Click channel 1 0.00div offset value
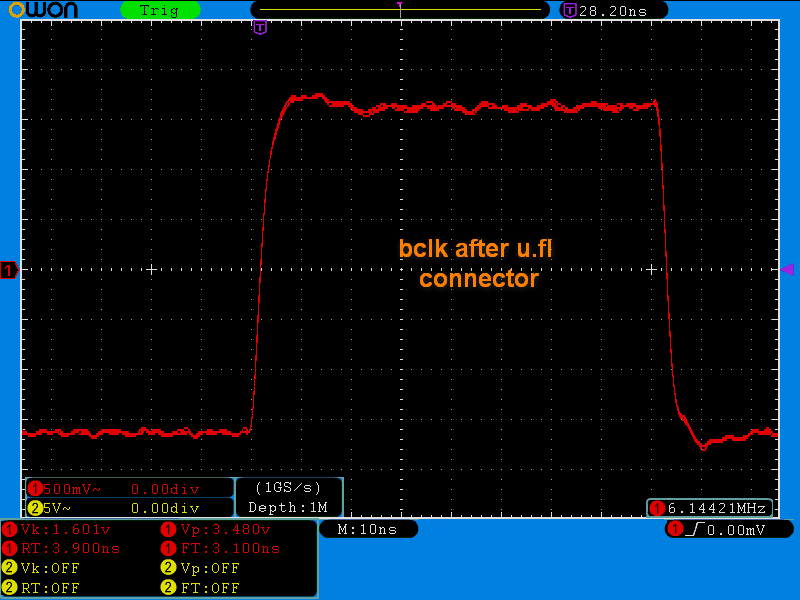 (x=165, y=489)
